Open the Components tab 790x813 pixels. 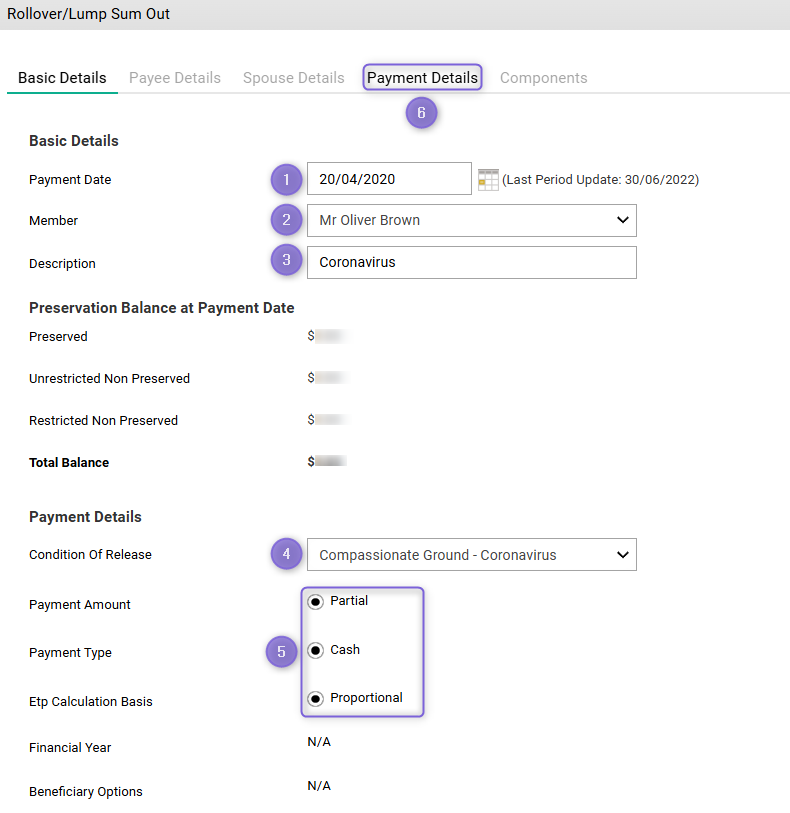tap(543, 78)
